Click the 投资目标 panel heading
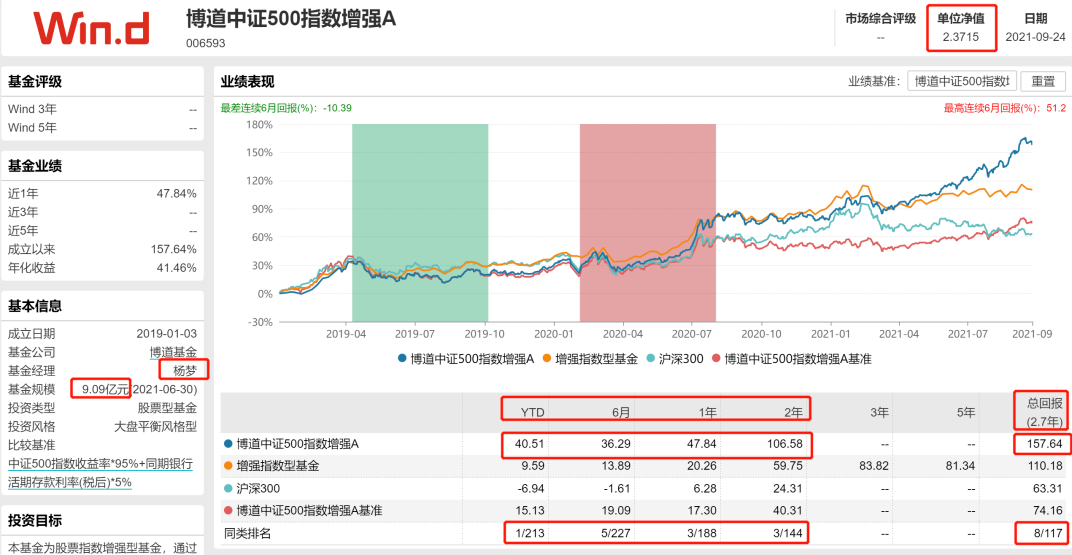 tap(35, 521)
